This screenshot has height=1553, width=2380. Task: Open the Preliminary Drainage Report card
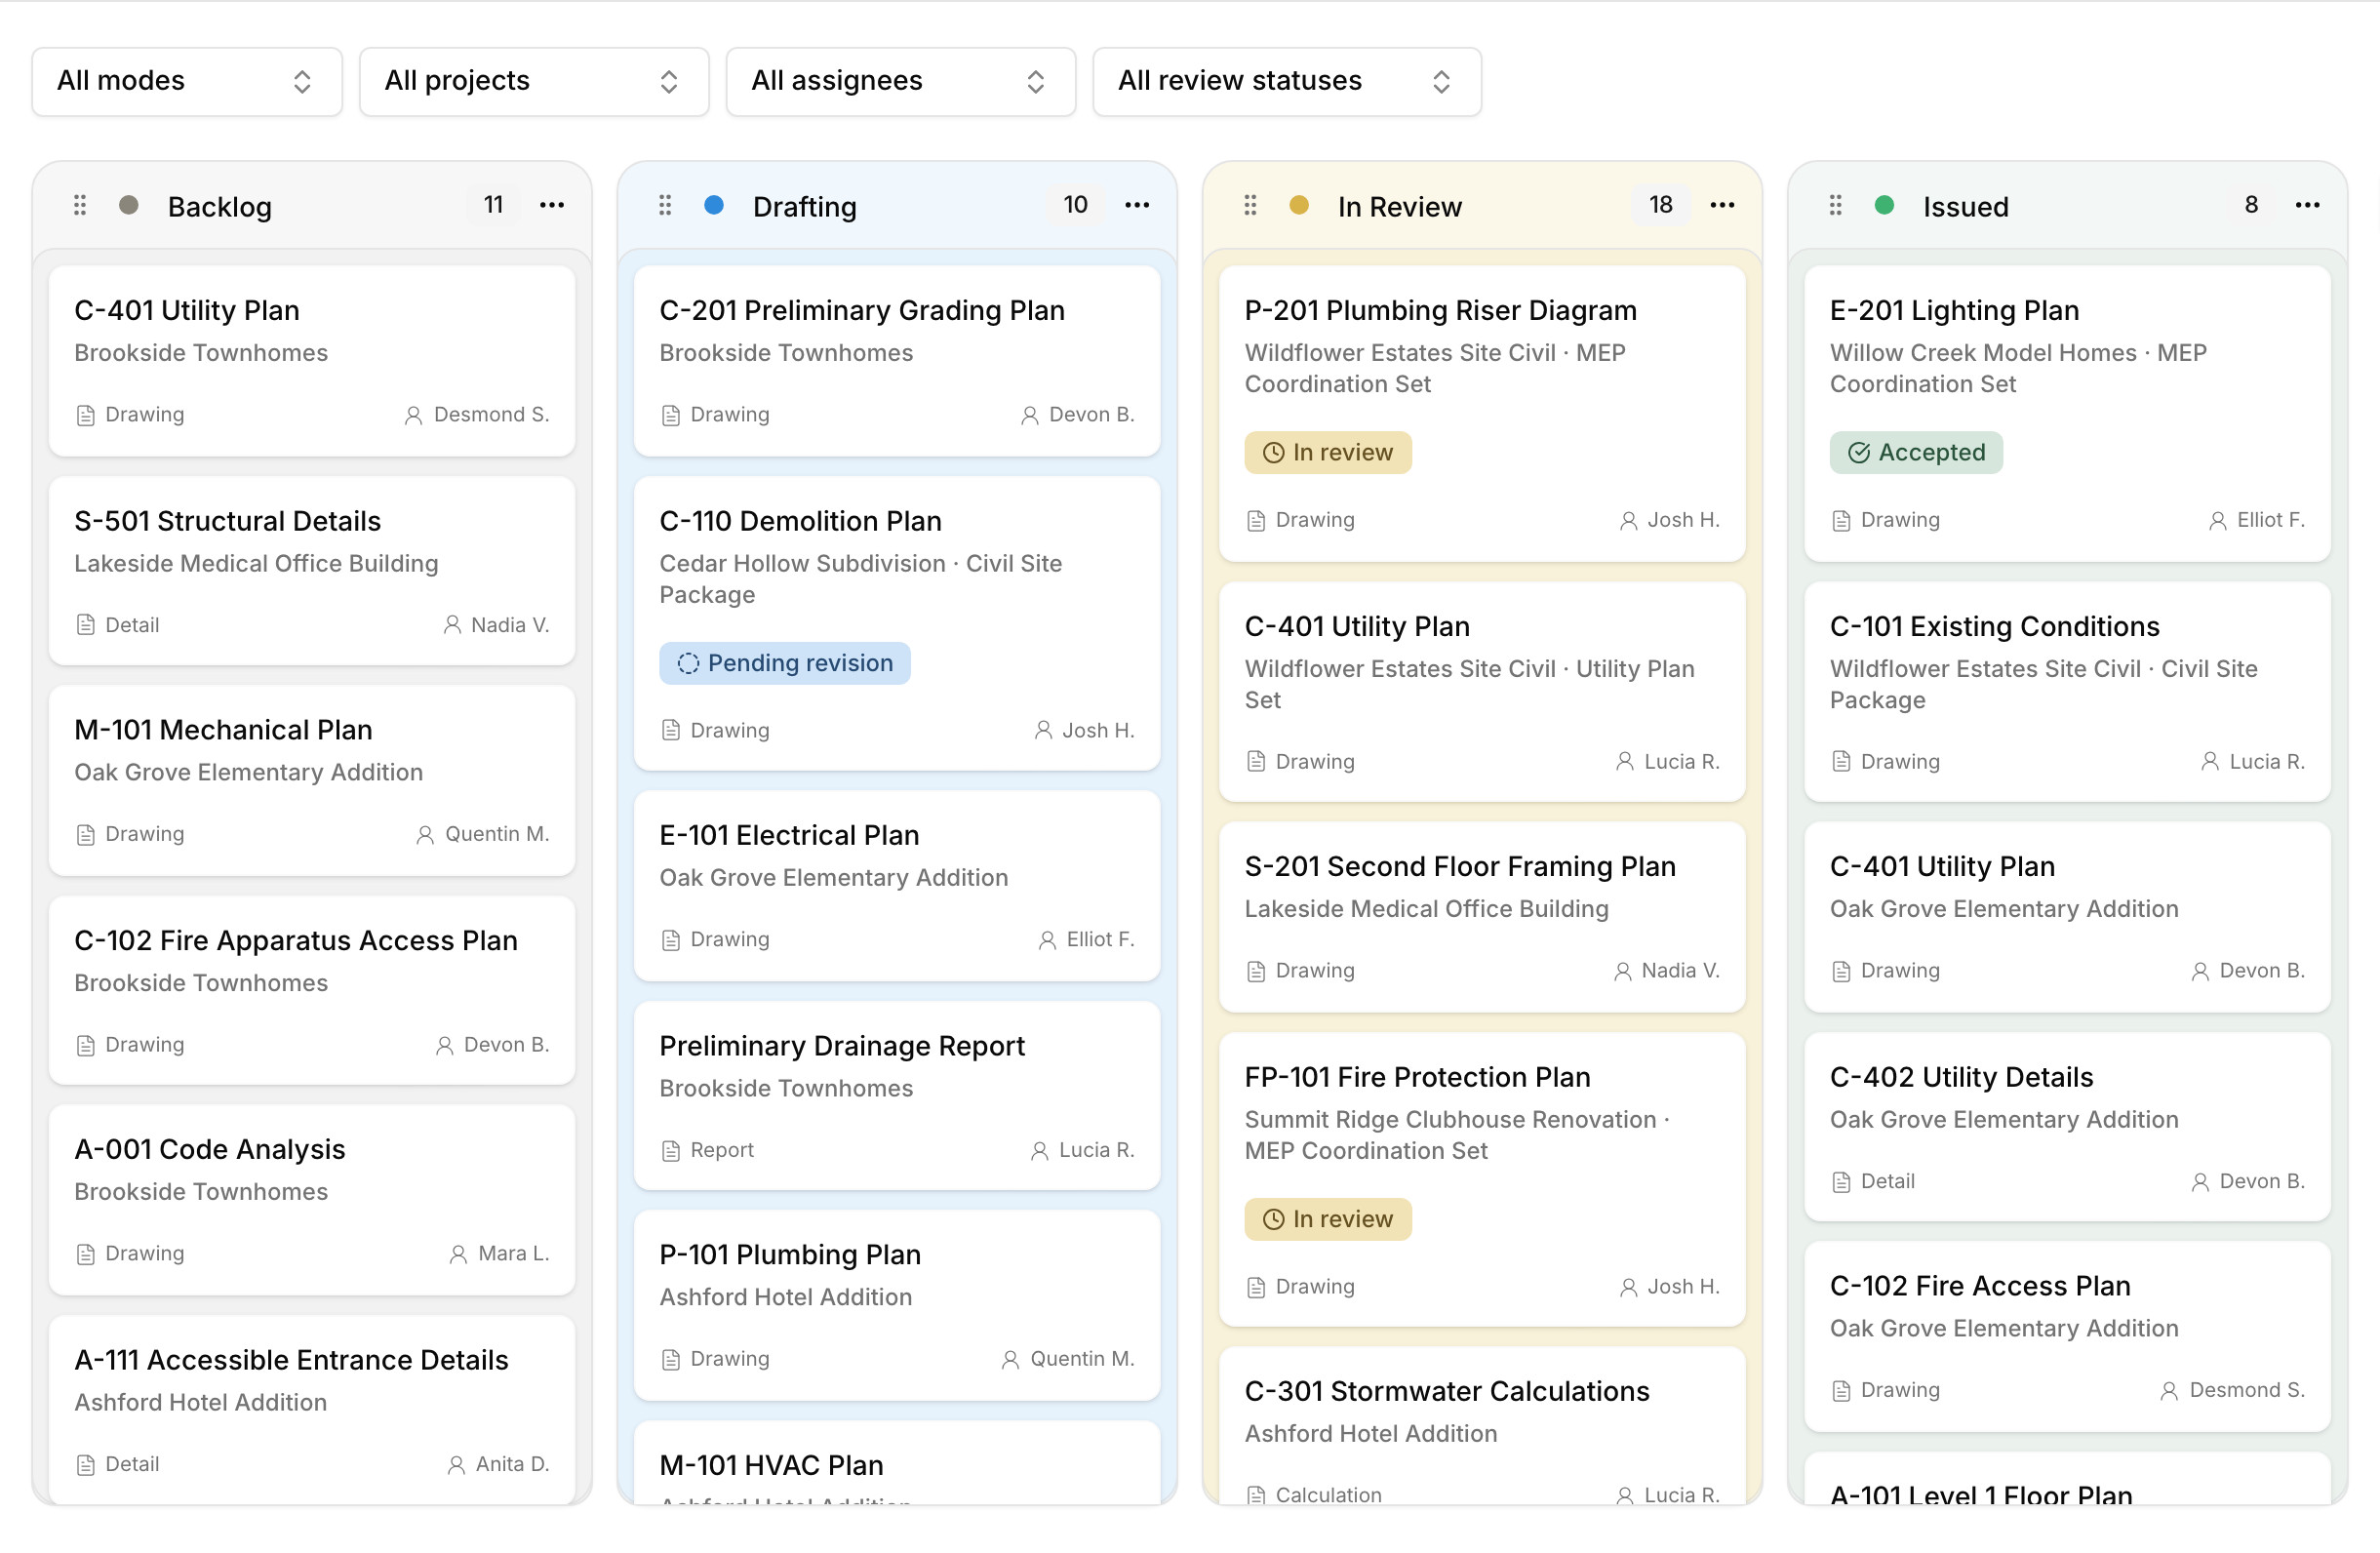(x=897, y=1096)
